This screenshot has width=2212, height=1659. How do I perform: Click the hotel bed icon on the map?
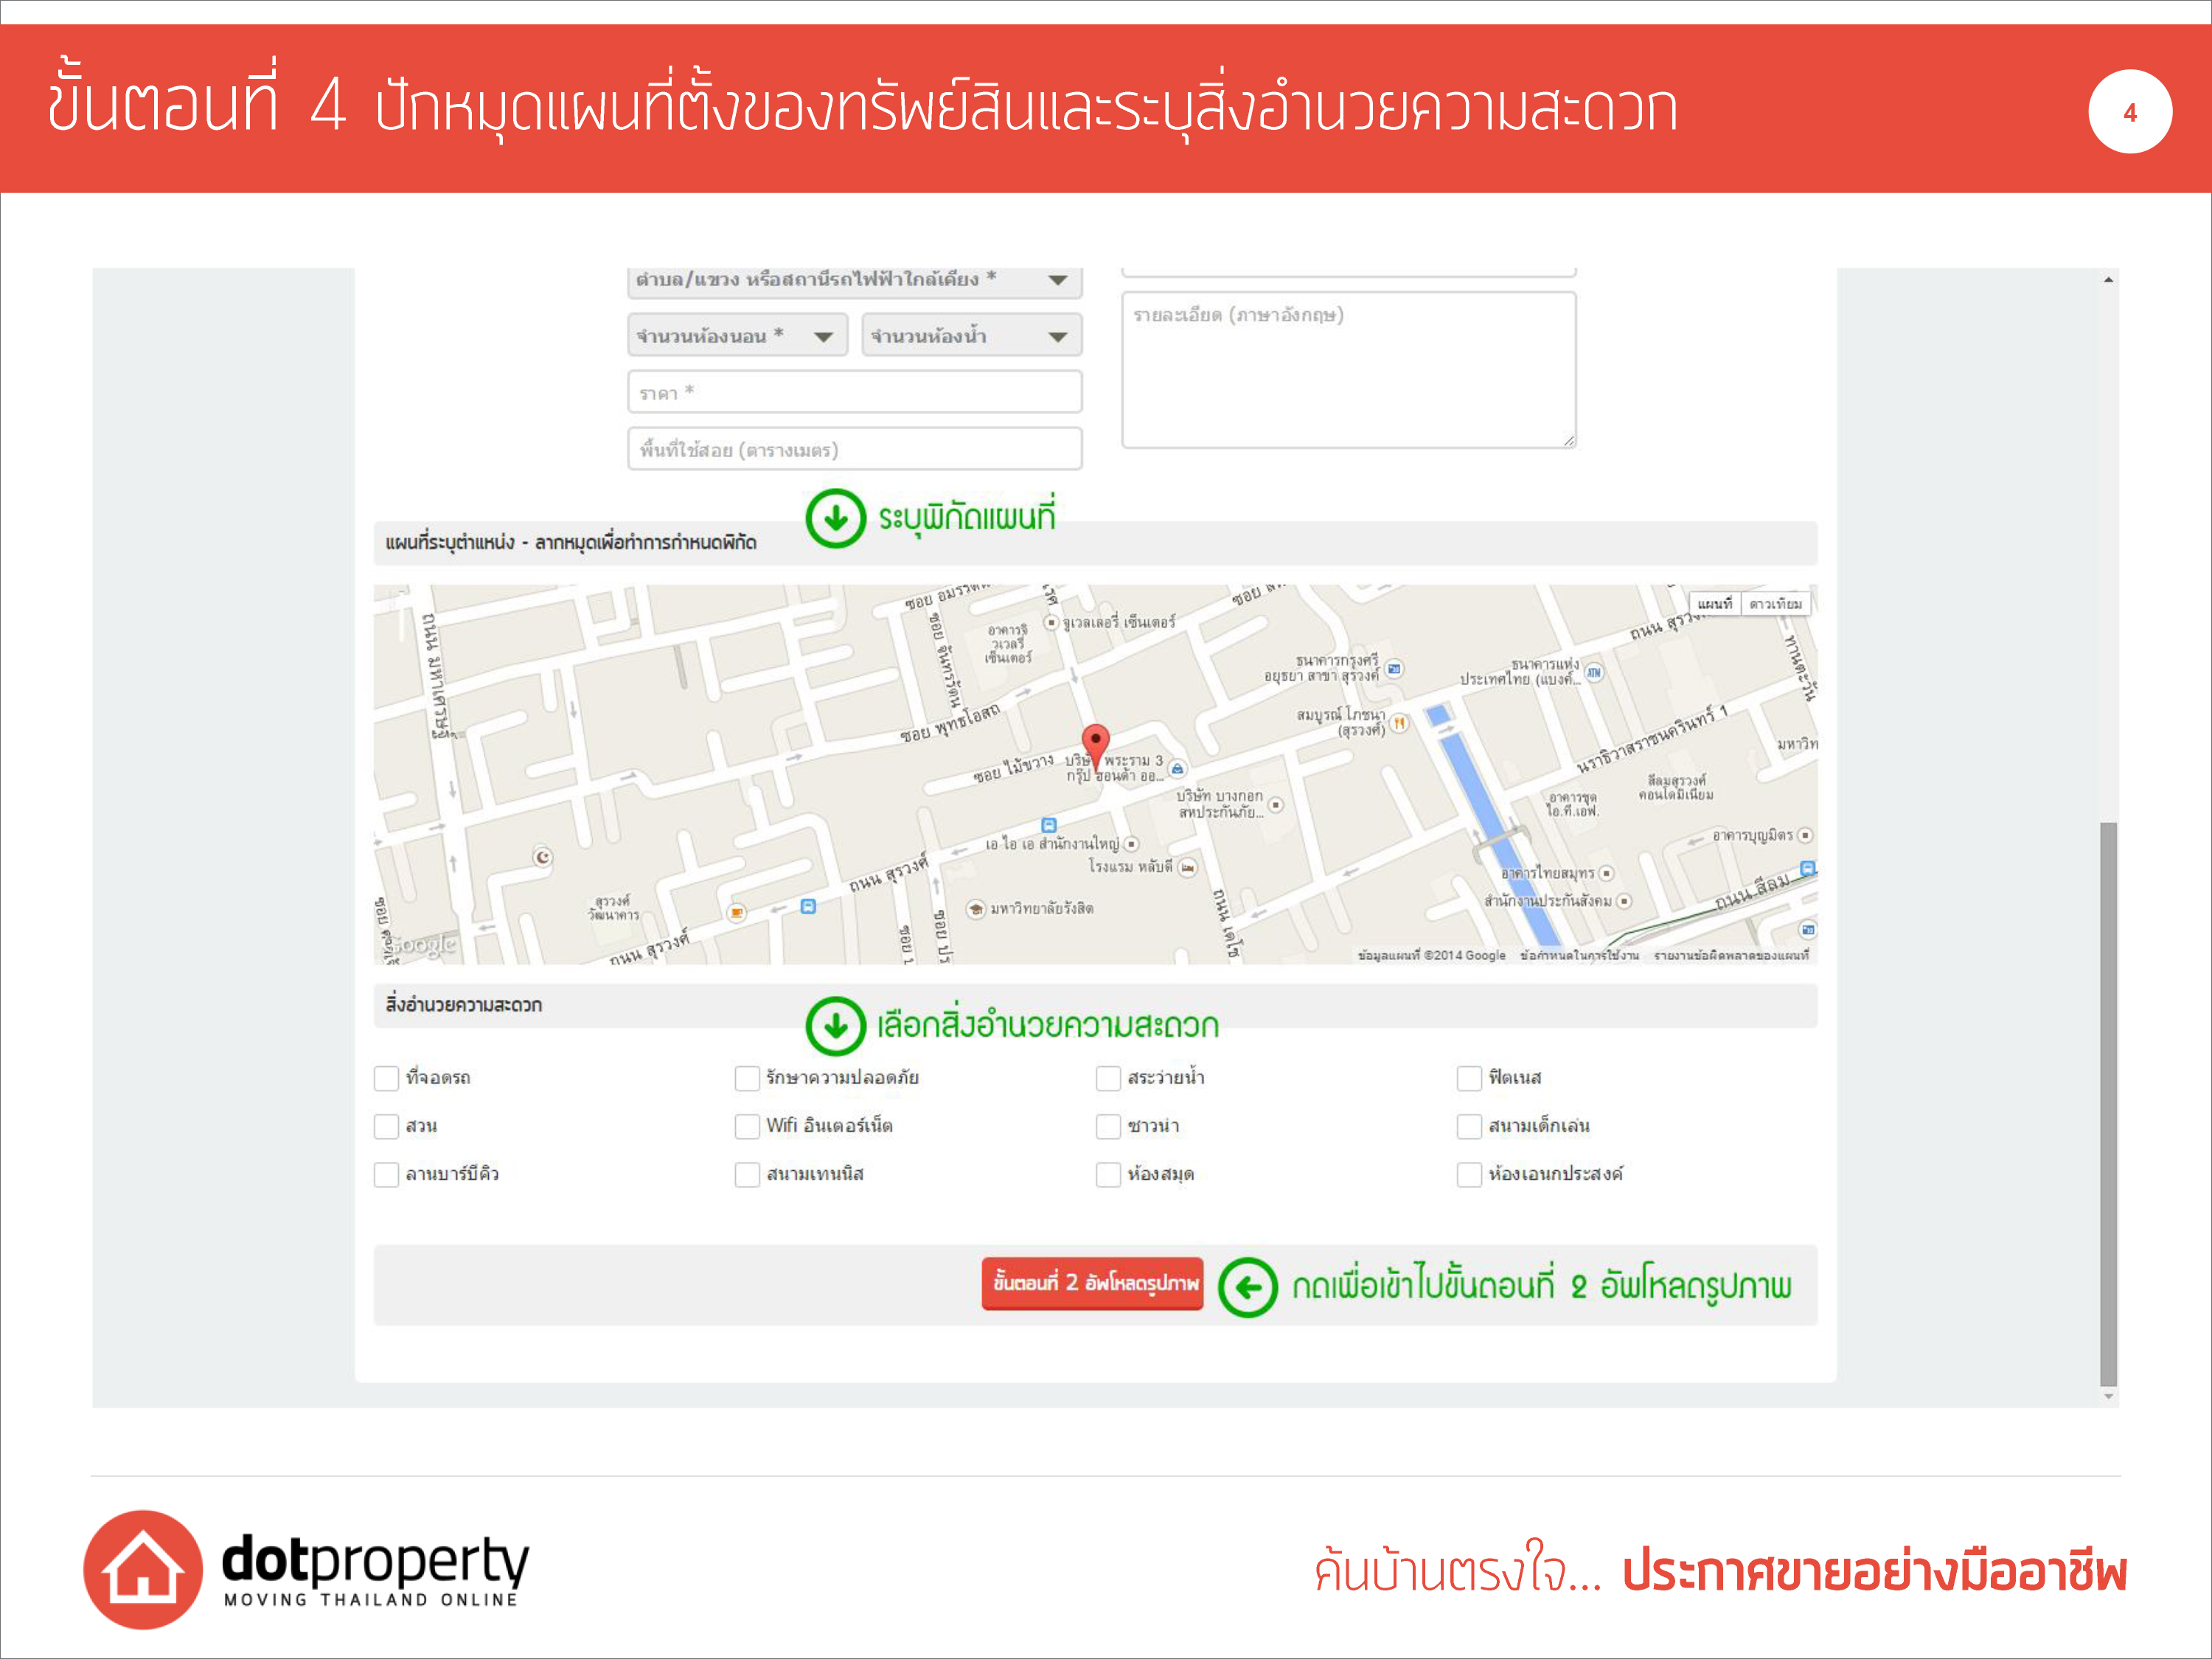tap(1187, 867)
